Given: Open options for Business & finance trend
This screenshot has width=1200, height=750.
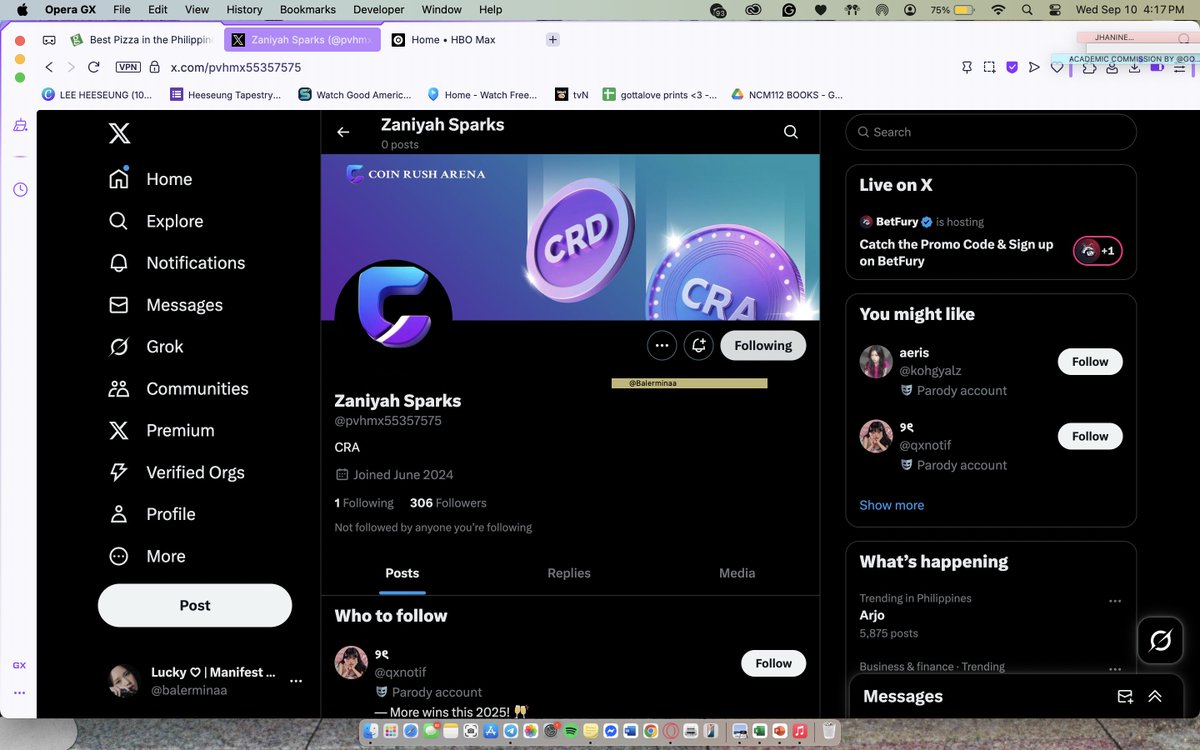Looking at the screenshot, I should pyautogui.click(x=1114, y=669).
